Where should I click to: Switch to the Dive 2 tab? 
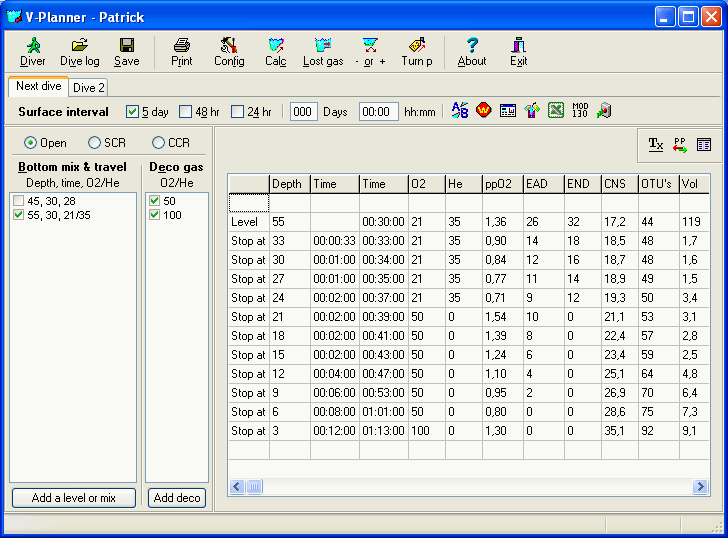pos(89,87)
